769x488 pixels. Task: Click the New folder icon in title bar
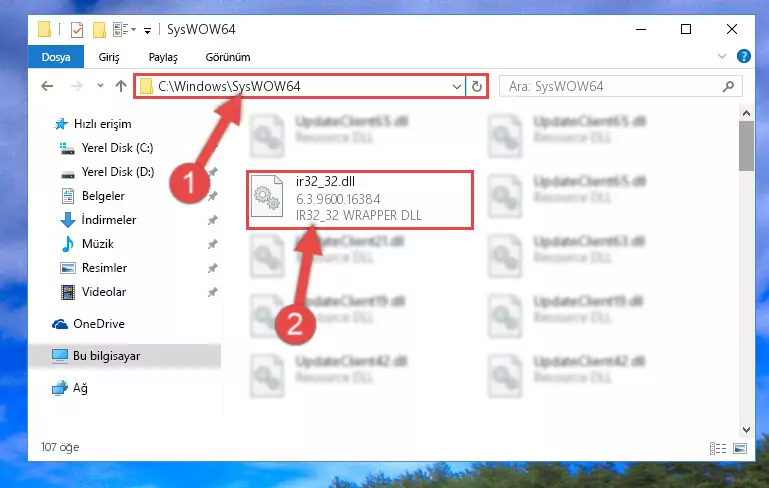(99, 30)
